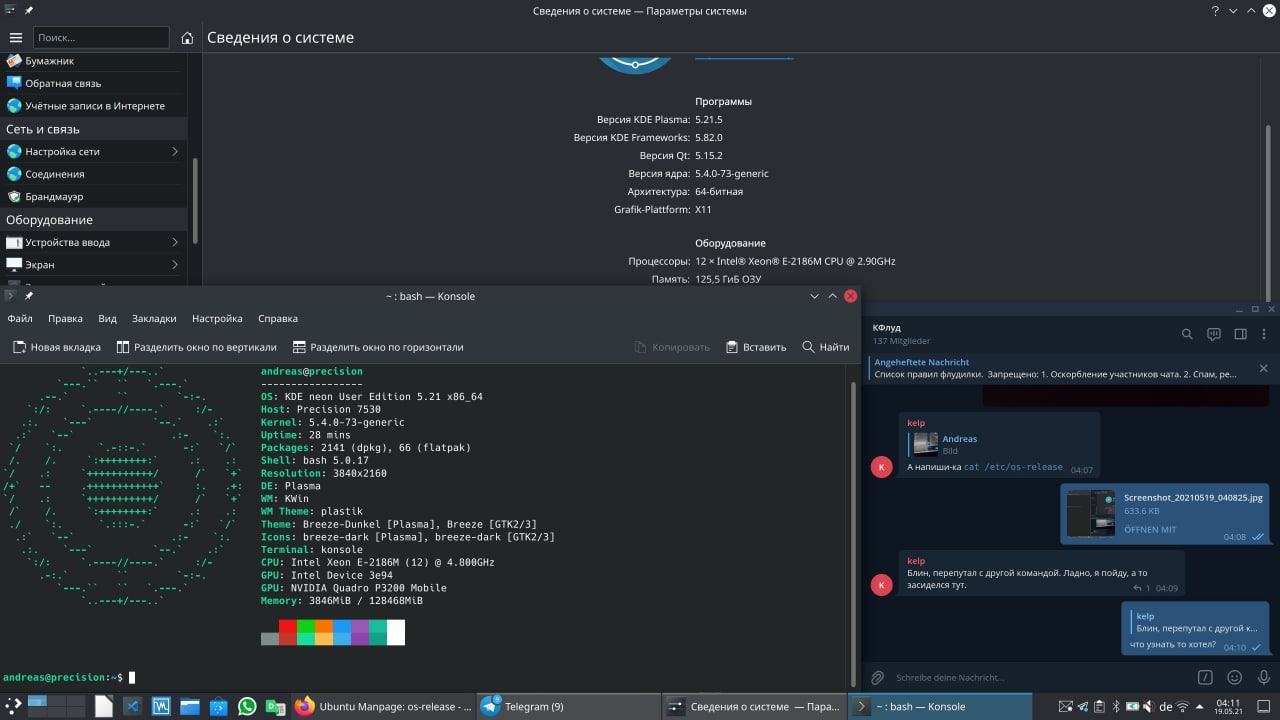Focus the Schreibe deine Nachricht field
Viewport: 1280px width, 720px height.
[1040, 677]
